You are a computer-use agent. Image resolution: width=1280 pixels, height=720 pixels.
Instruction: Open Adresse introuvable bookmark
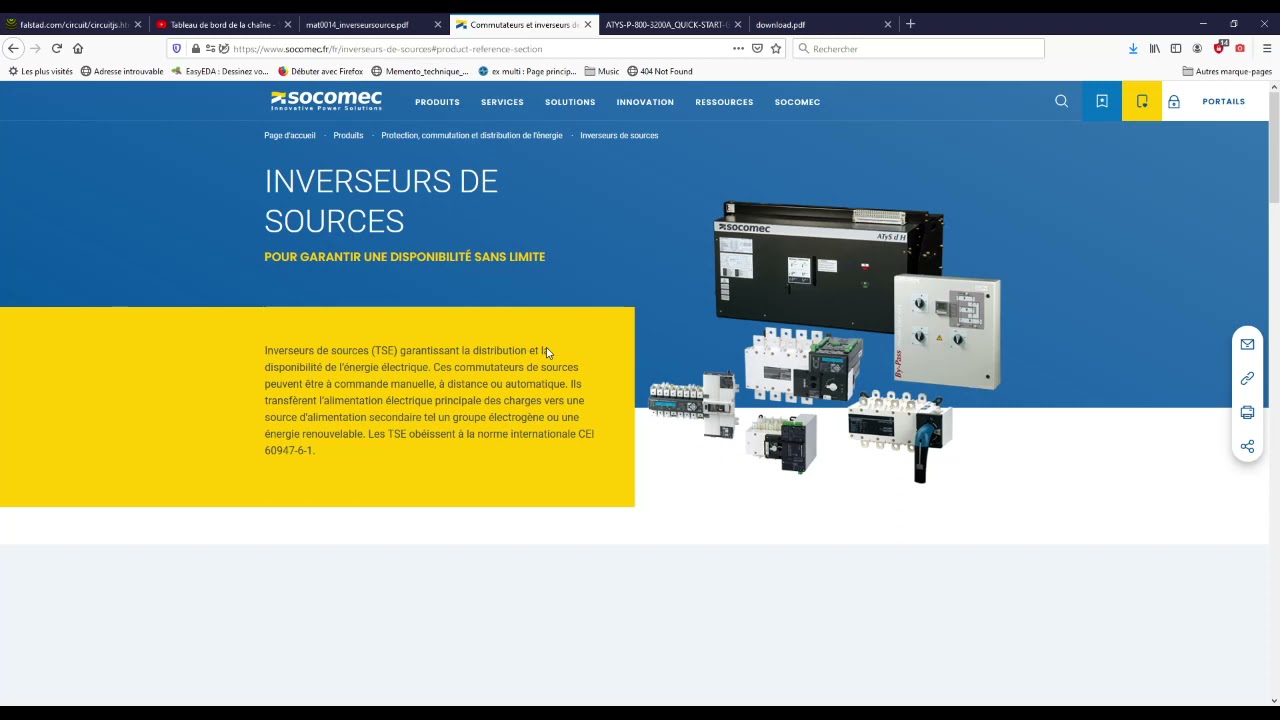(122, 71)
